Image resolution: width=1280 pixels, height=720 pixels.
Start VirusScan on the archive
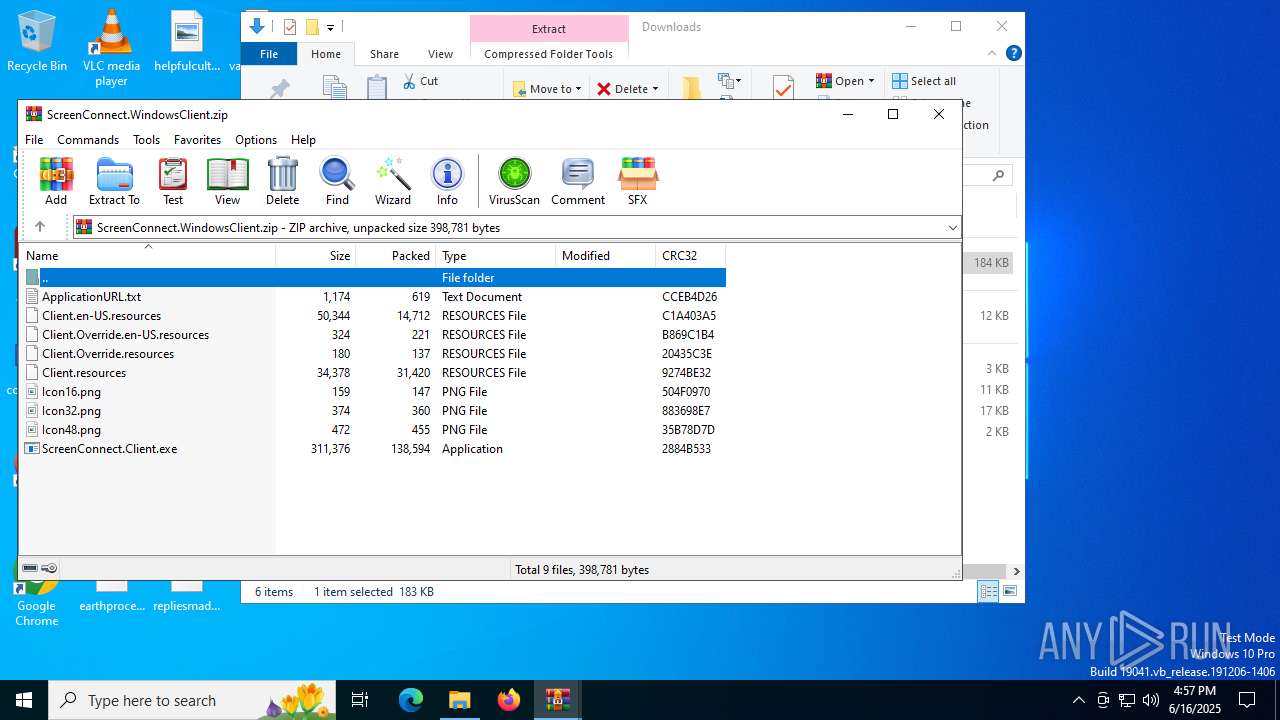click(x=514, y=181)
